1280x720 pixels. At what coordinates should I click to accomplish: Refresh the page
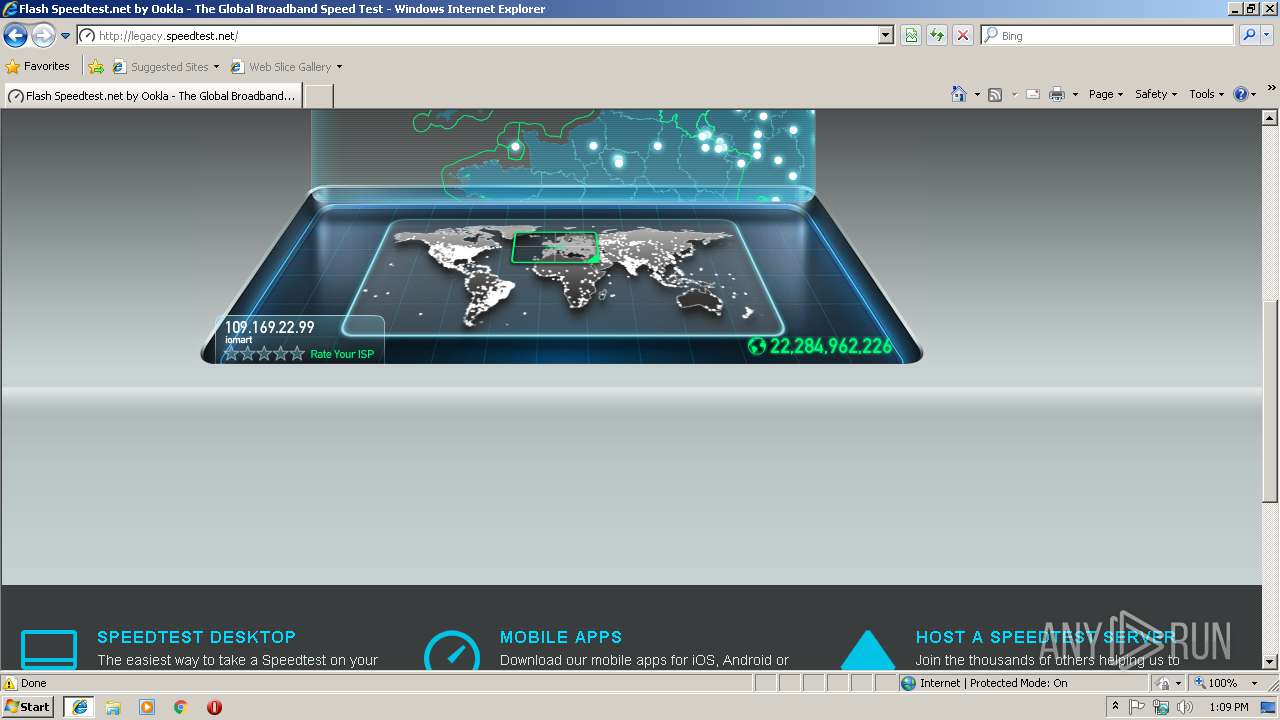937,35
